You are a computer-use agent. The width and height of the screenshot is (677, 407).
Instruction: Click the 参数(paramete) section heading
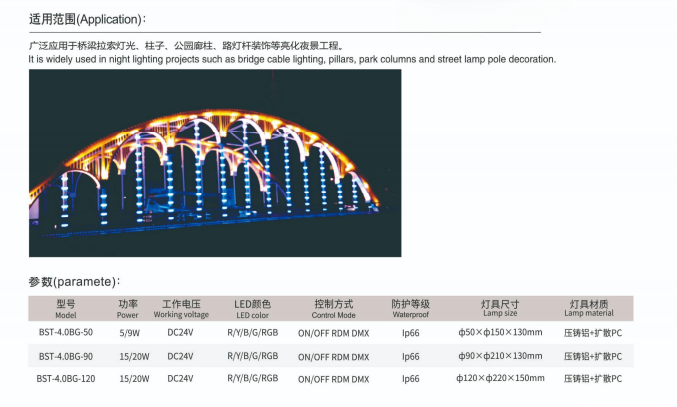coord(74,282)
